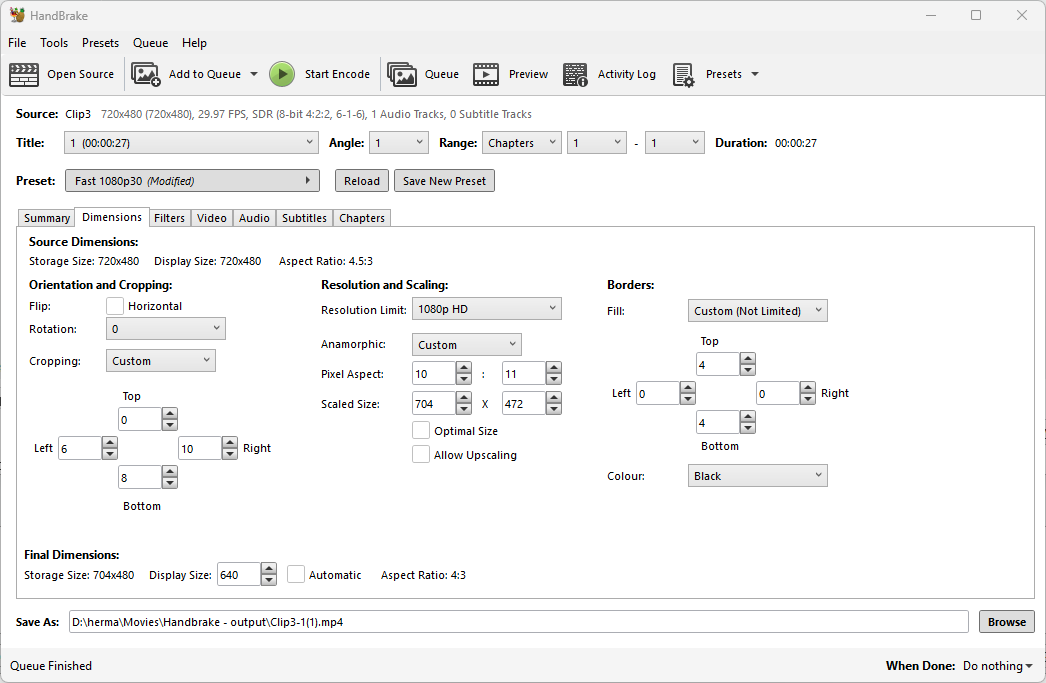Screen dimensions: 1046x683
Task: Click the Queue Finished status text
Action: tap(51, 666)
